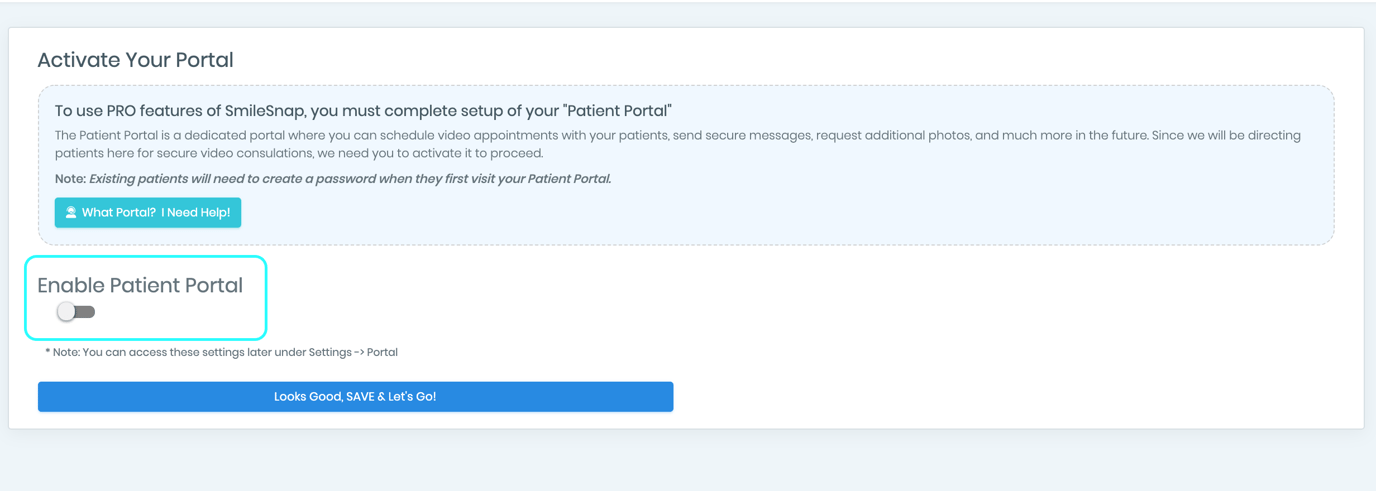Click "I Need Help!" text on teal button
Image resolution: width=1376 pixels, height=491 pixels.
click(x=196, y=212)
